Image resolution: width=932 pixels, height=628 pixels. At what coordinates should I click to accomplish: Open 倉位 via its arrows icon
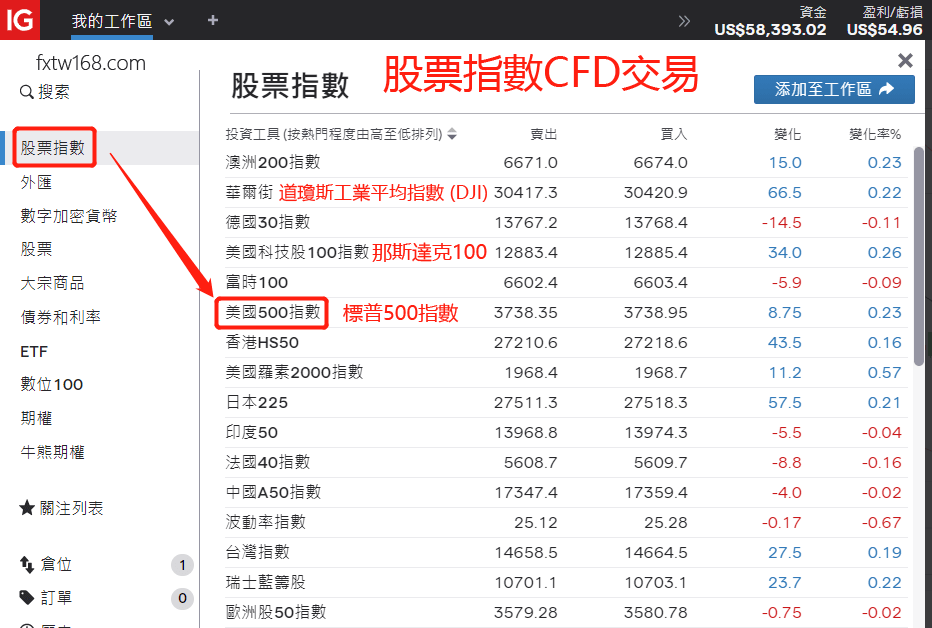click(x=27, y=565)
